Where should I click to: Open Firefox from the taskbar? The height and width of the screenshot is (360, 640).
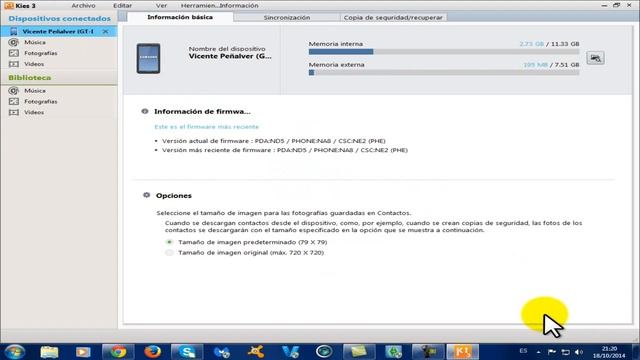pos(152,352)
